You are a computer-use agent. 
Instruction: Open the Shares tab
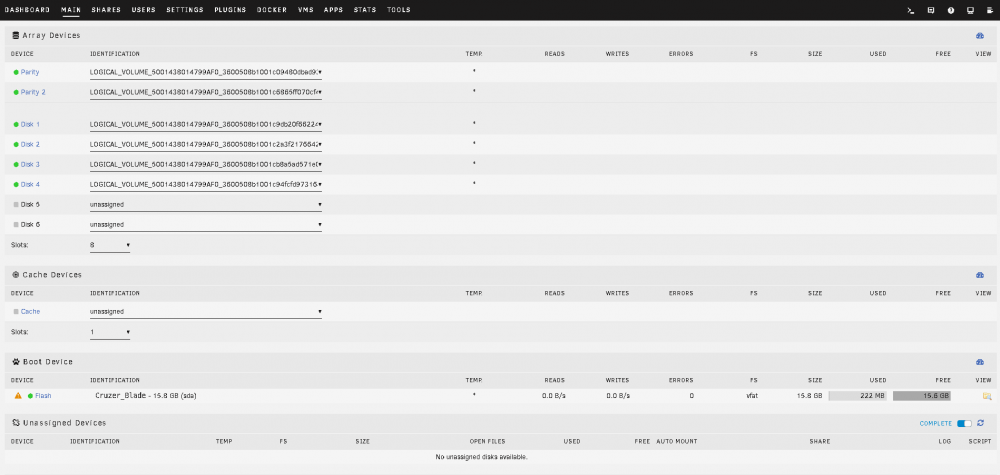[x=107, y=10]
